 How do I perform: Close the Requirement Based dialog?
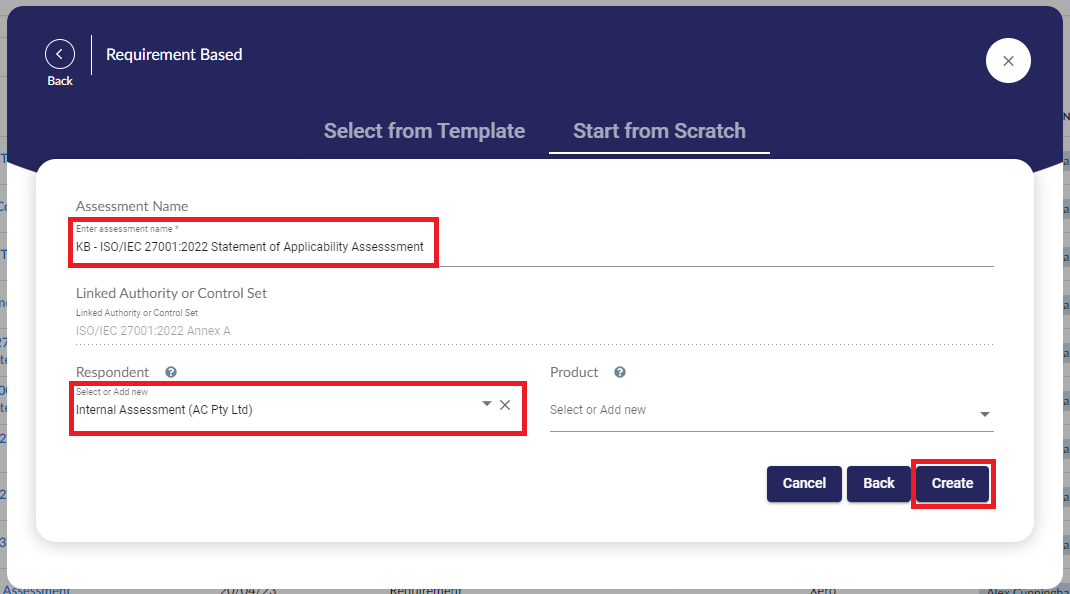click(x=1008, y=61)
